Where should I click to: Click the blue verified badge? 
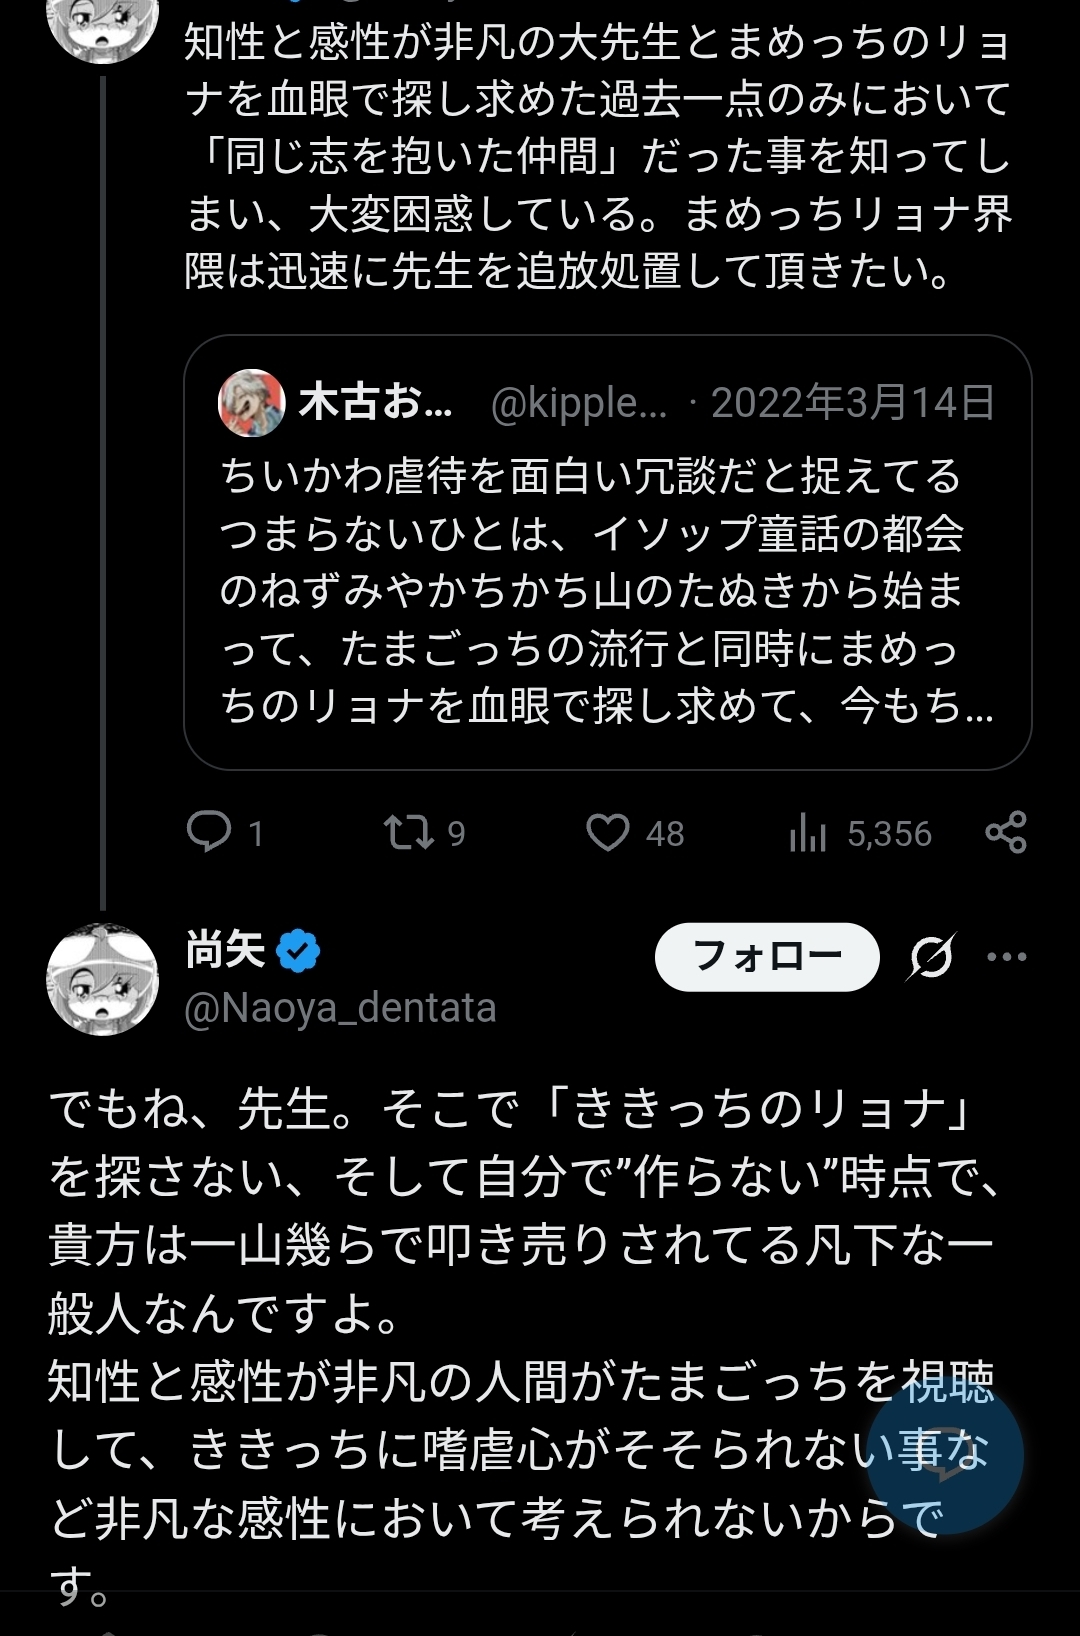pos(298,950)
